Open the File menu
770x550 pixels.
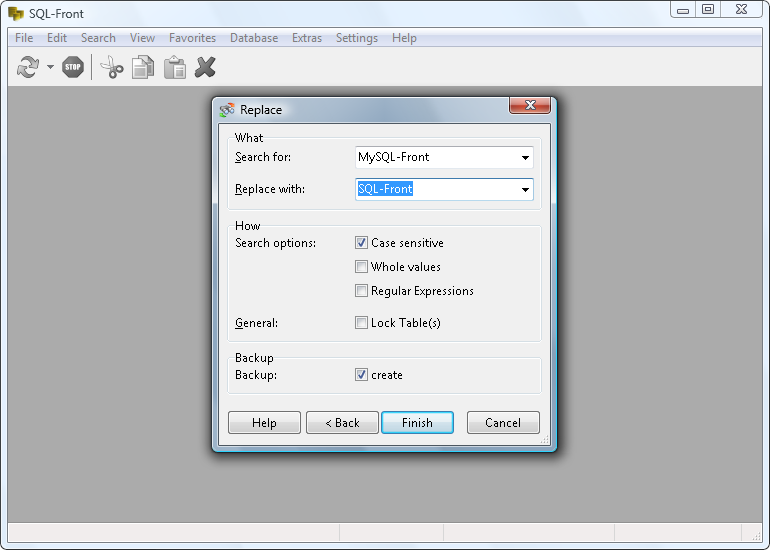(24, 38)
